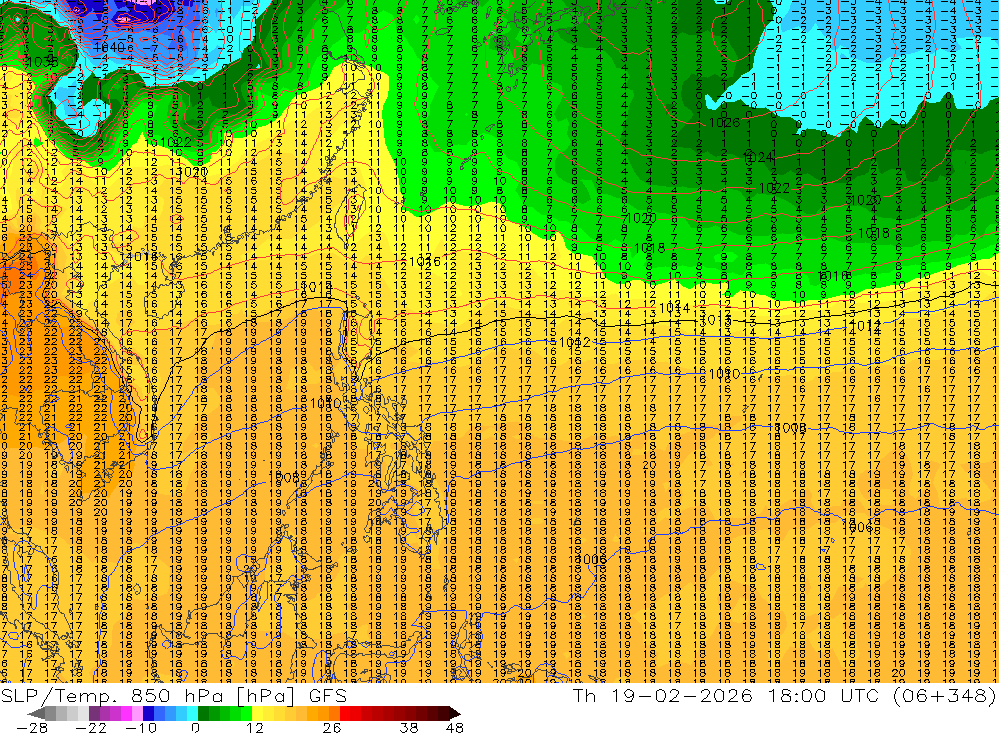Screen dimensions: 1000x733
Task: Select the dark blue legend color swatch
Action: point(149,713)
